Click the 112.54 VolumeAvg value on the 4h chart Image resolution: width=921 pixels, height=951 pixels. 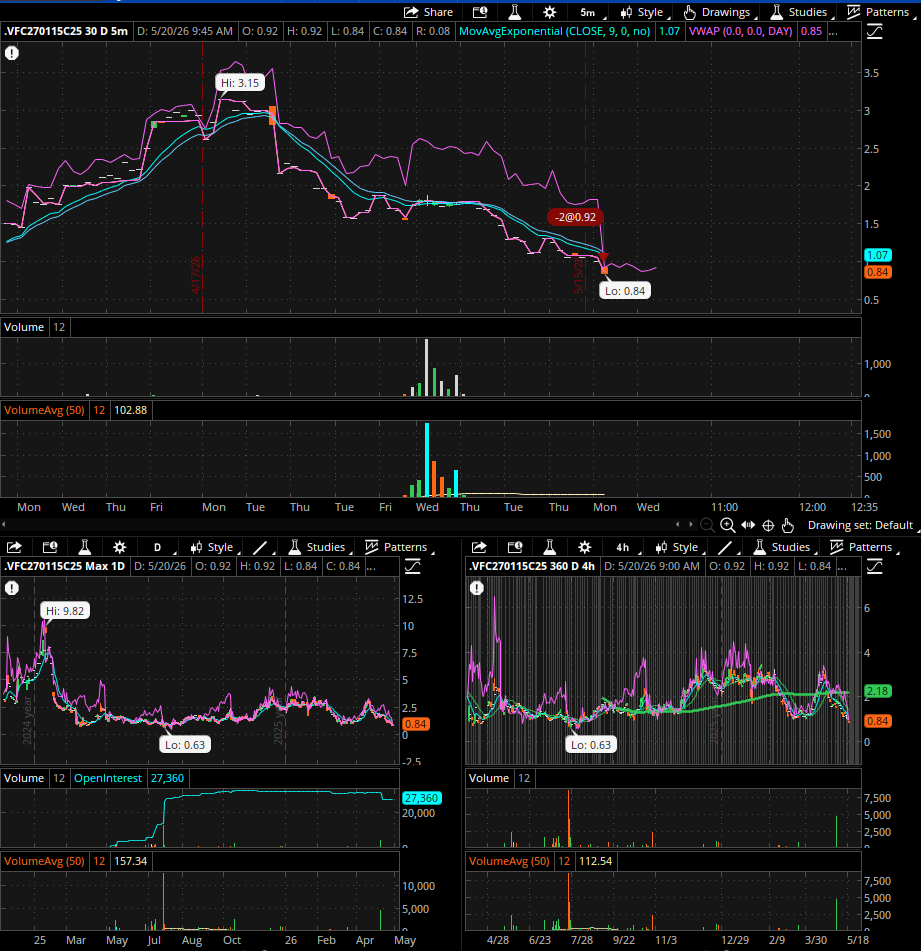[595, 861]
